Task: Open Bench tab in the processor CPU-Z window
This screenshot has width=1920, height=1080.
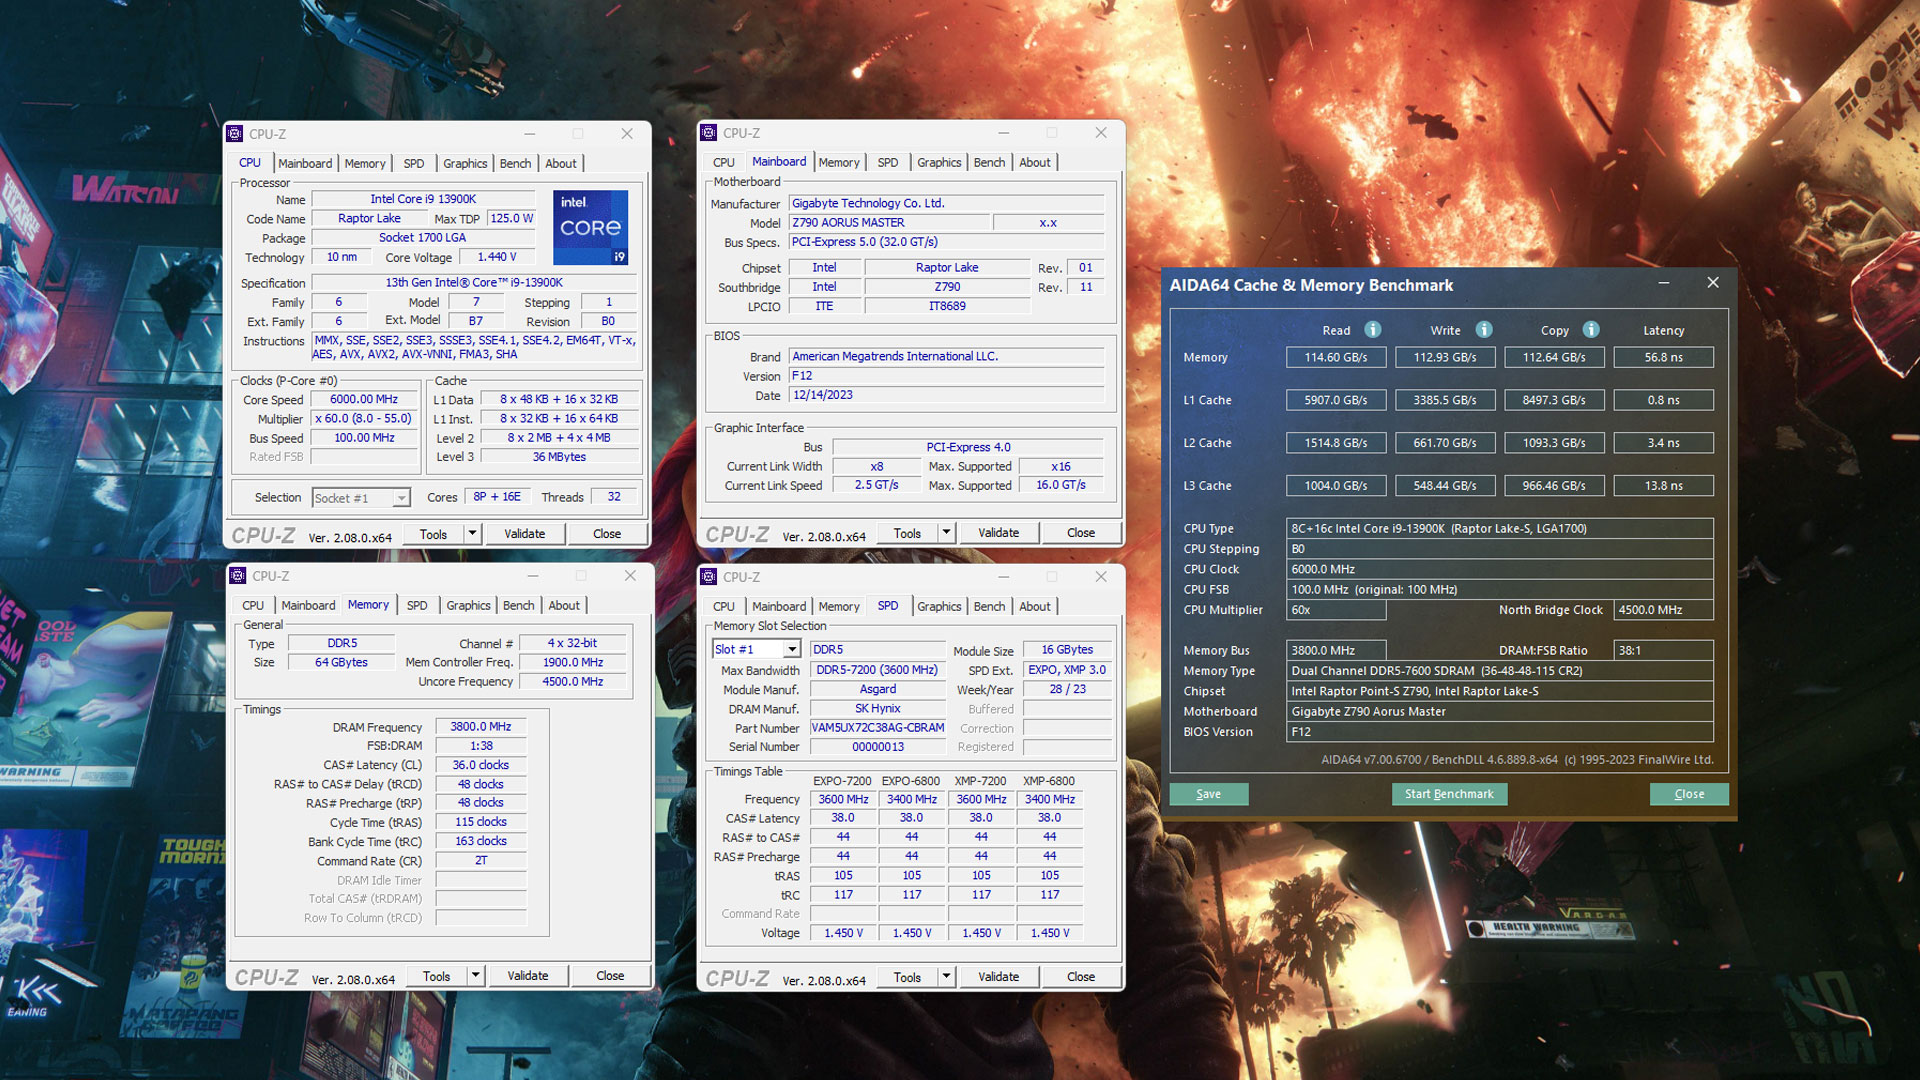Action: click(x=515, y=163)
